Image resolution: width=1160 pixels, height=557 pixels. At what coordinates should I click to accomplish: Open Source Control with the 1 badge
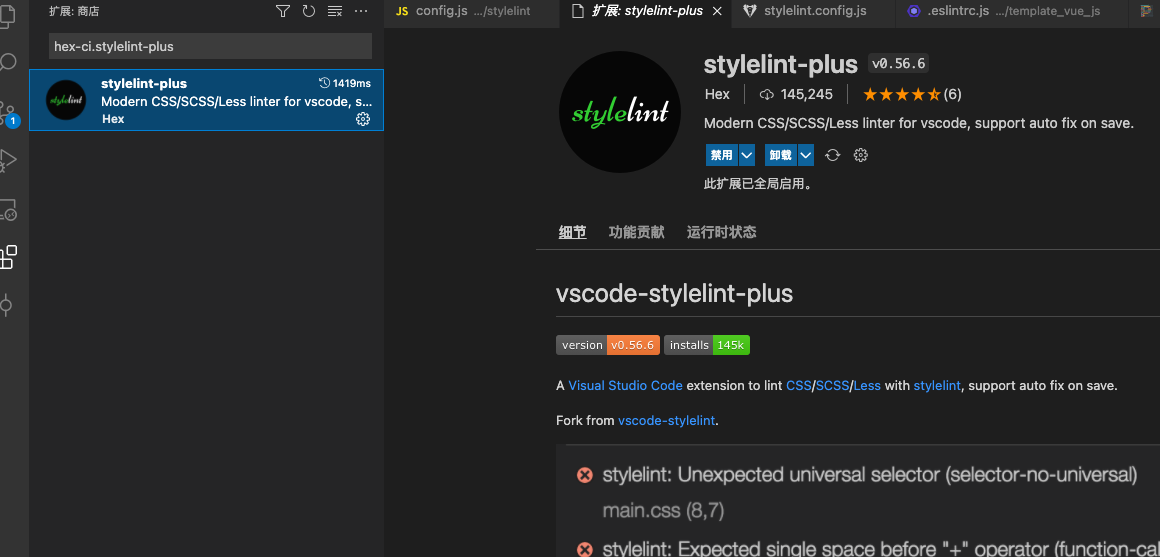coord(7,112)
